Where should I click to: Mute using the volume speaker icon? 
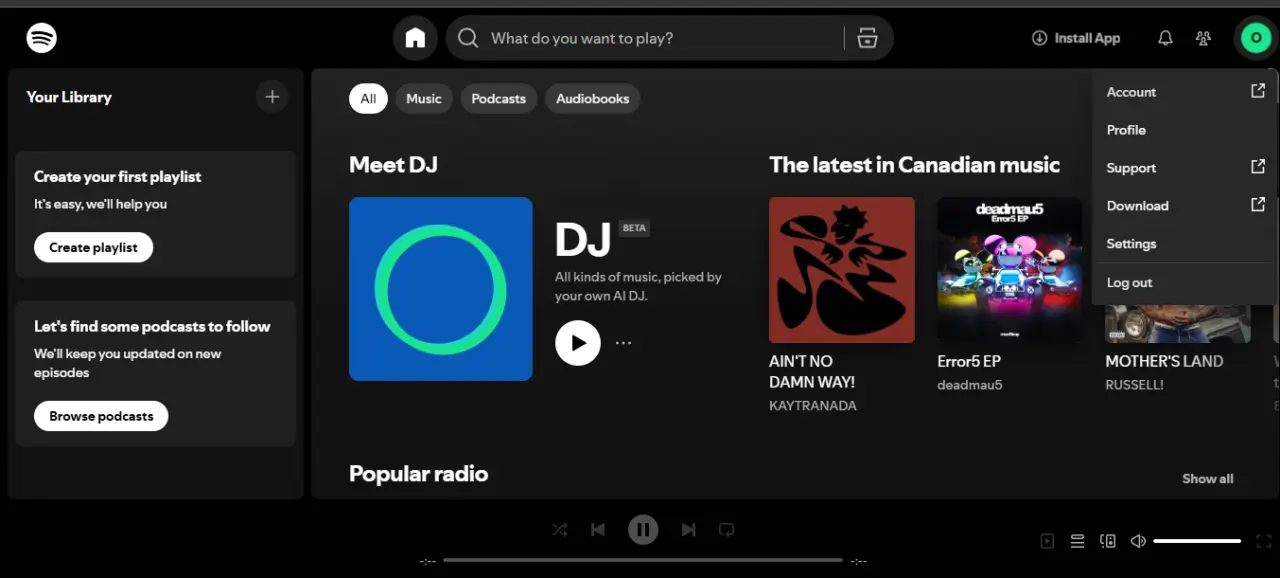(1138, 541)
